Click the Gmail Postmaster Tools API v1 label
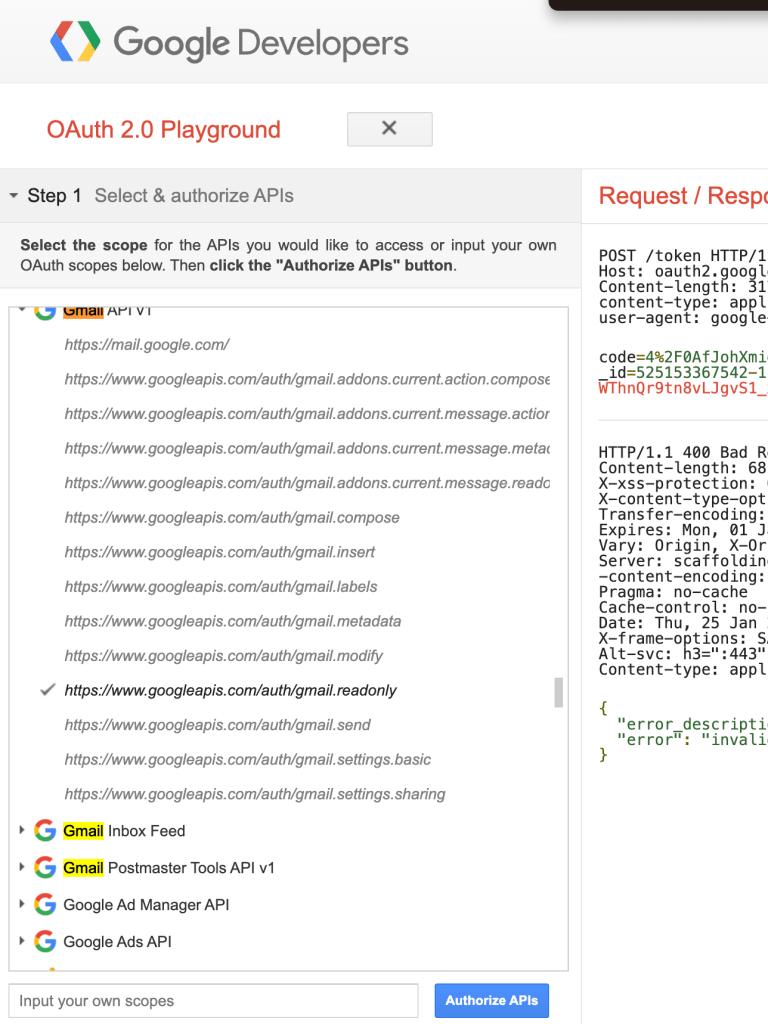This screenshot has height=1024, width=768. (169, 868)
